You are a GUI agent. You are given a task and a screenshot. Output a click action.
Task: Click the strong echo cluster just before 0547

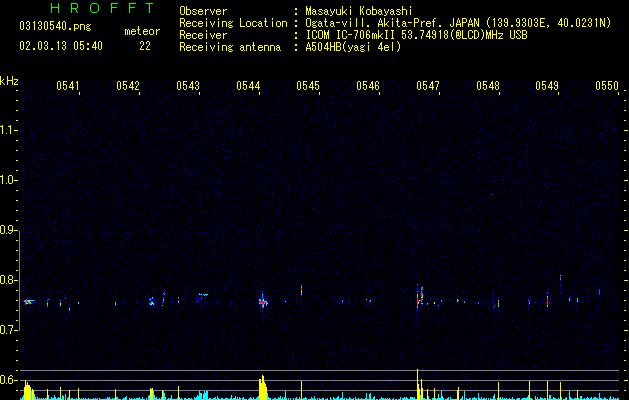point(420,297)
